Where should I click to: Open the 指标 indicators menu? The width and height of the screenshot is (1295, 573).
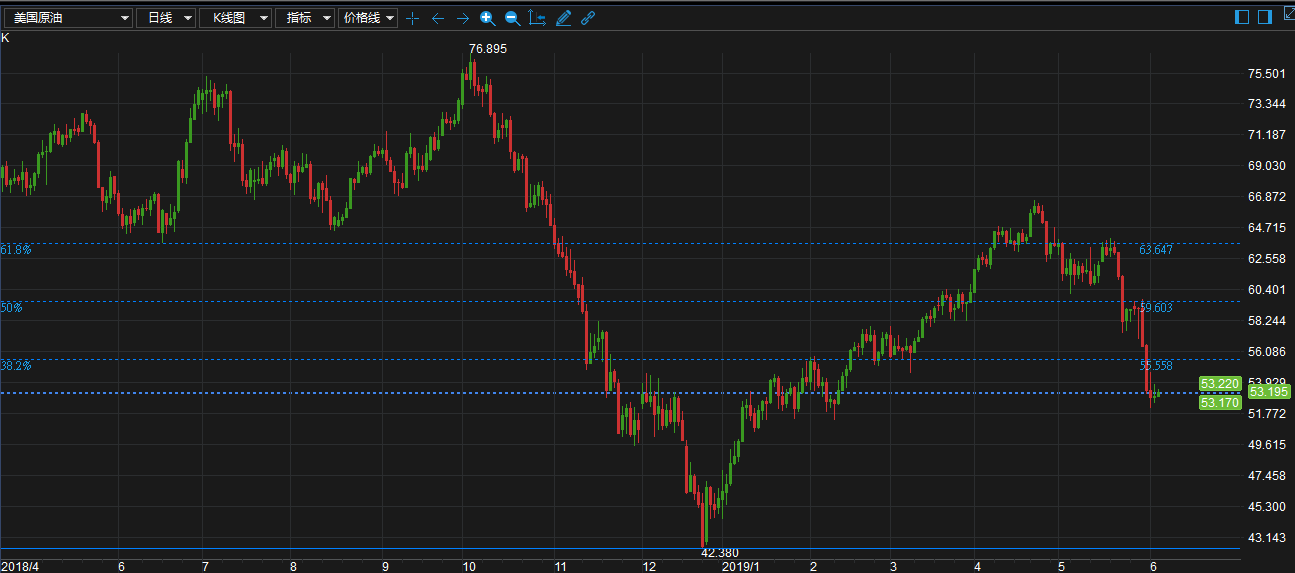[x=304, y=18]
